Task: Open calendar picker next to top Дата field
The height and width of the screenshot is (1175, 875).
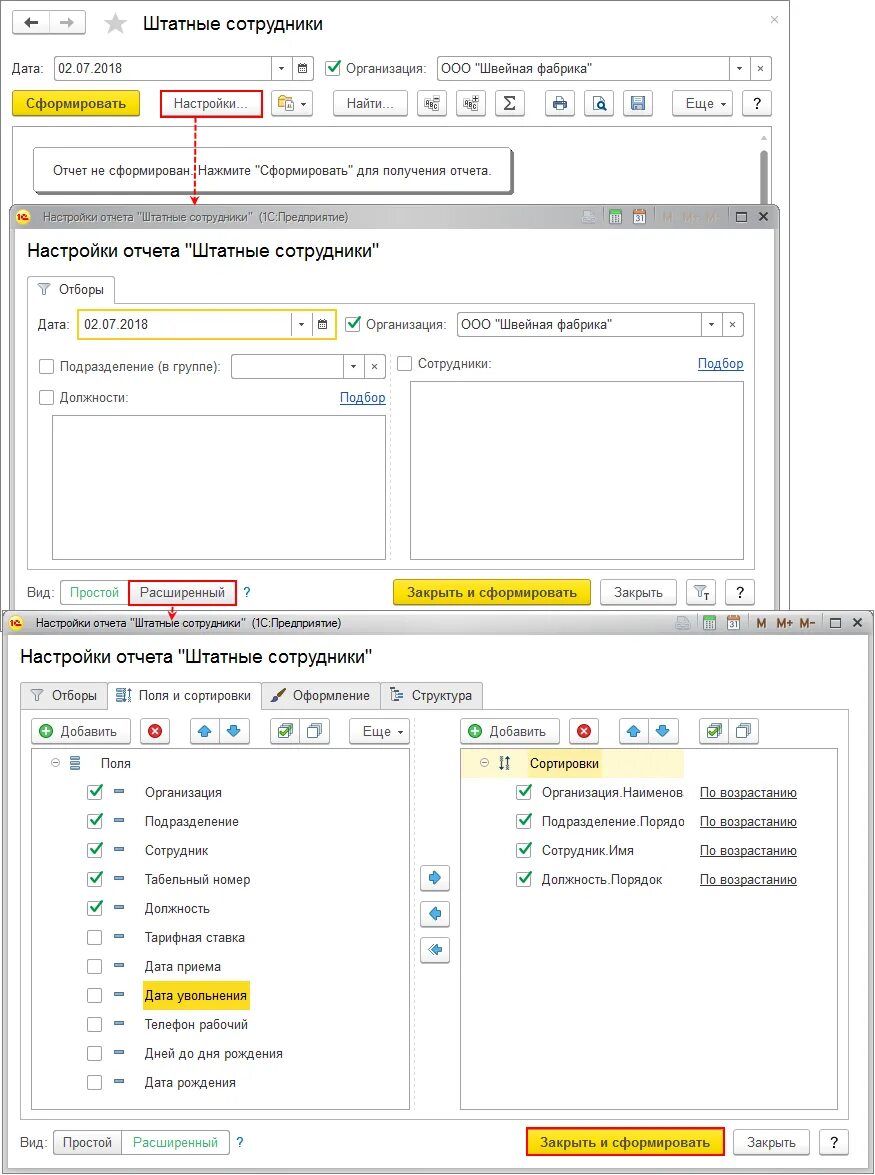Action: (302, 68)
